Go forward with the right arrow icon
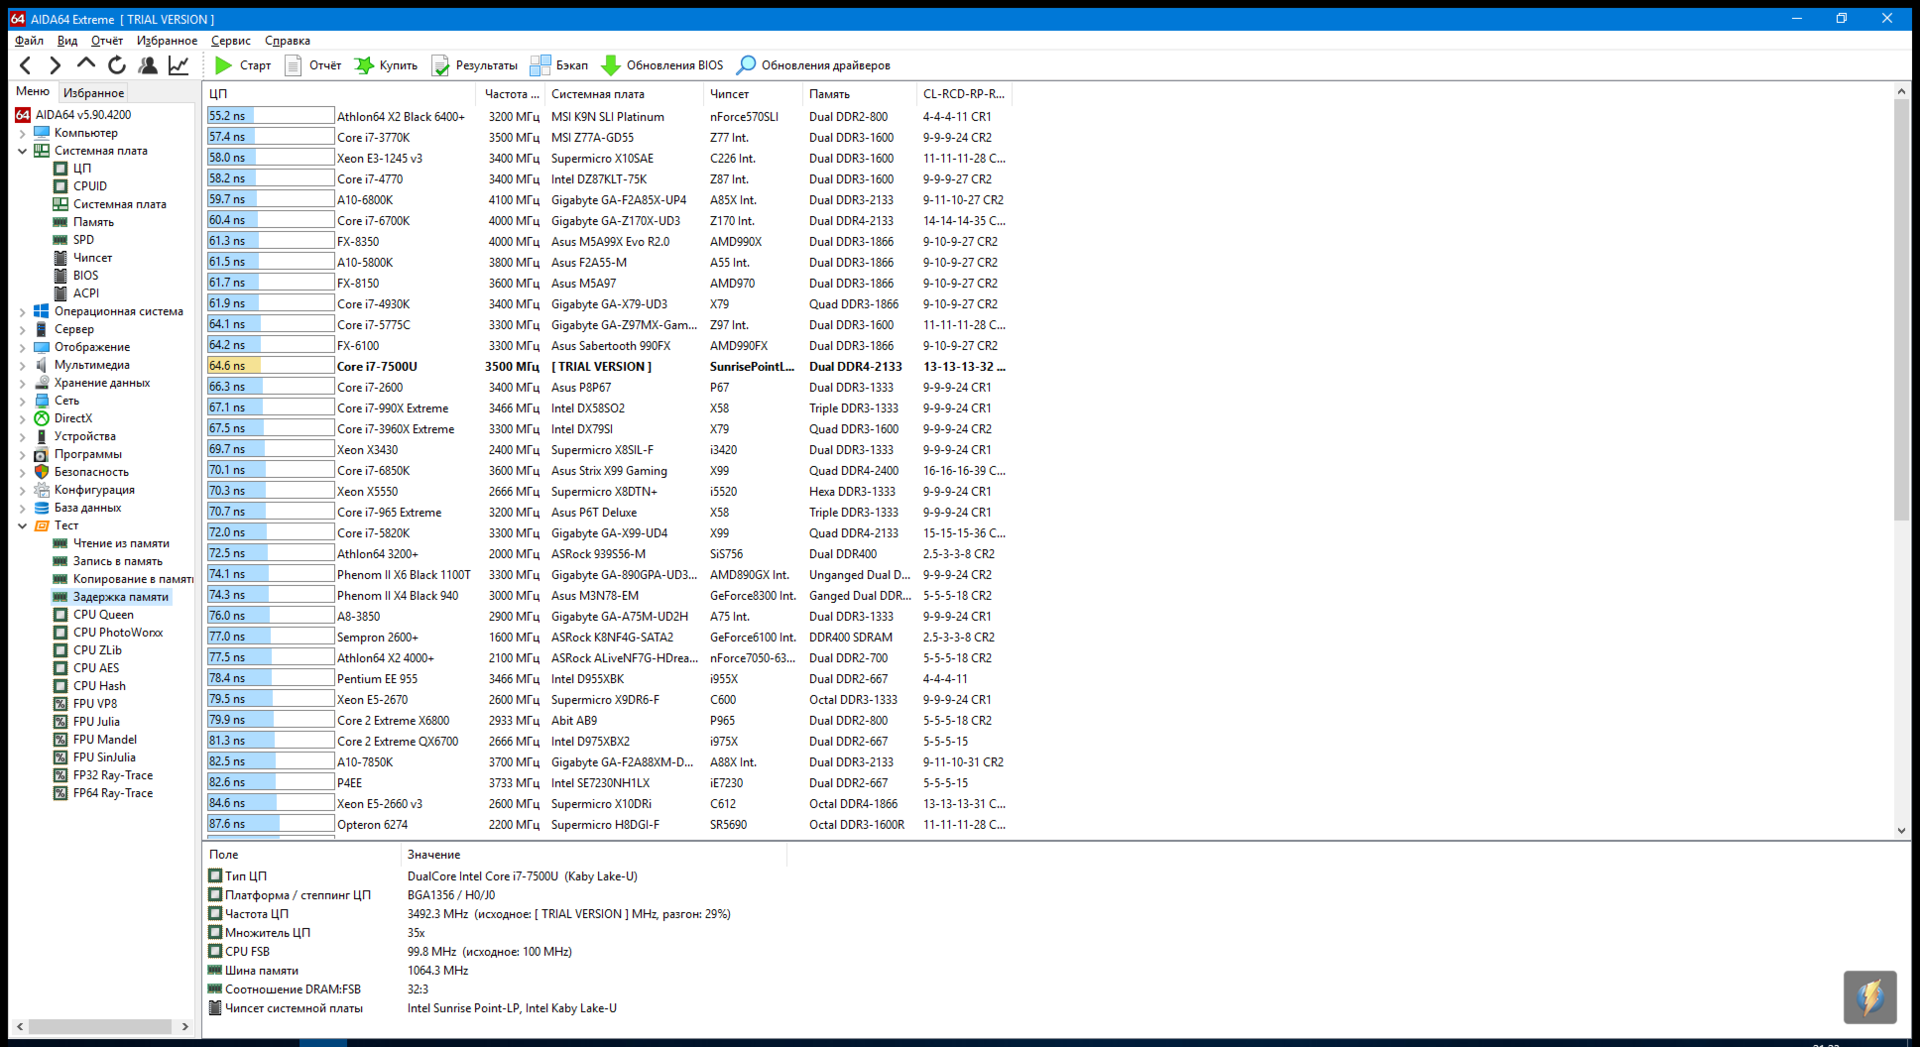Screen dimensions: 1920x1047 [x=55, y=65]
